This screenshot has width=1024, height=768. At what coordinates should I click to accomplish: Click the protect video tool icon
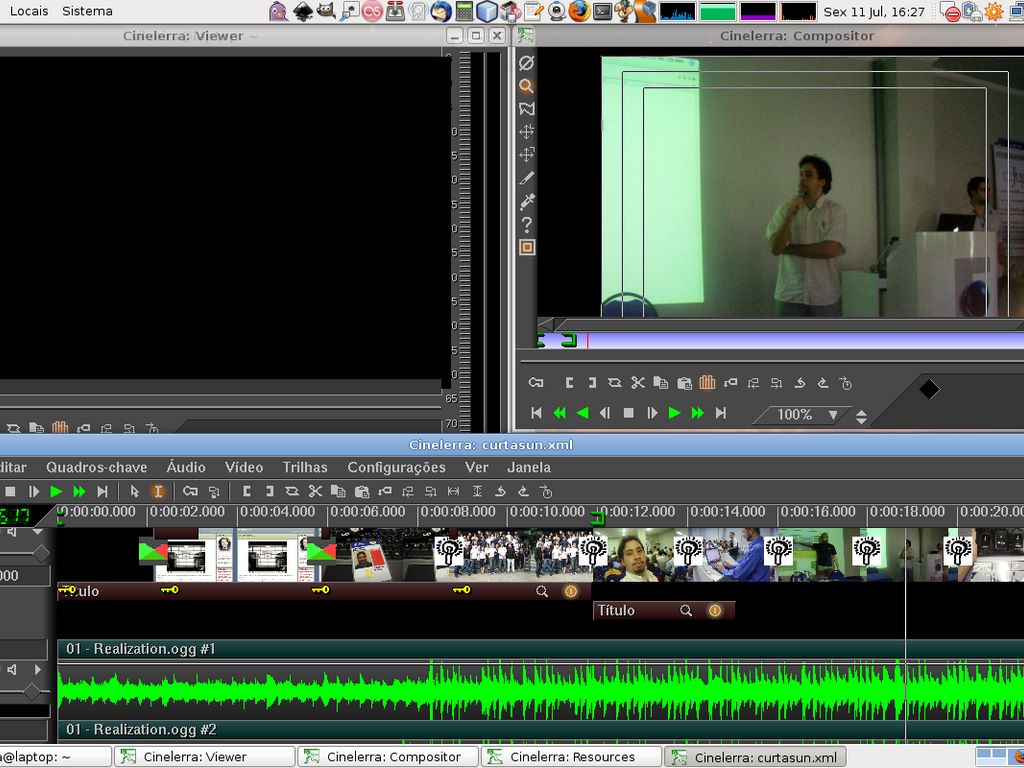526,63
